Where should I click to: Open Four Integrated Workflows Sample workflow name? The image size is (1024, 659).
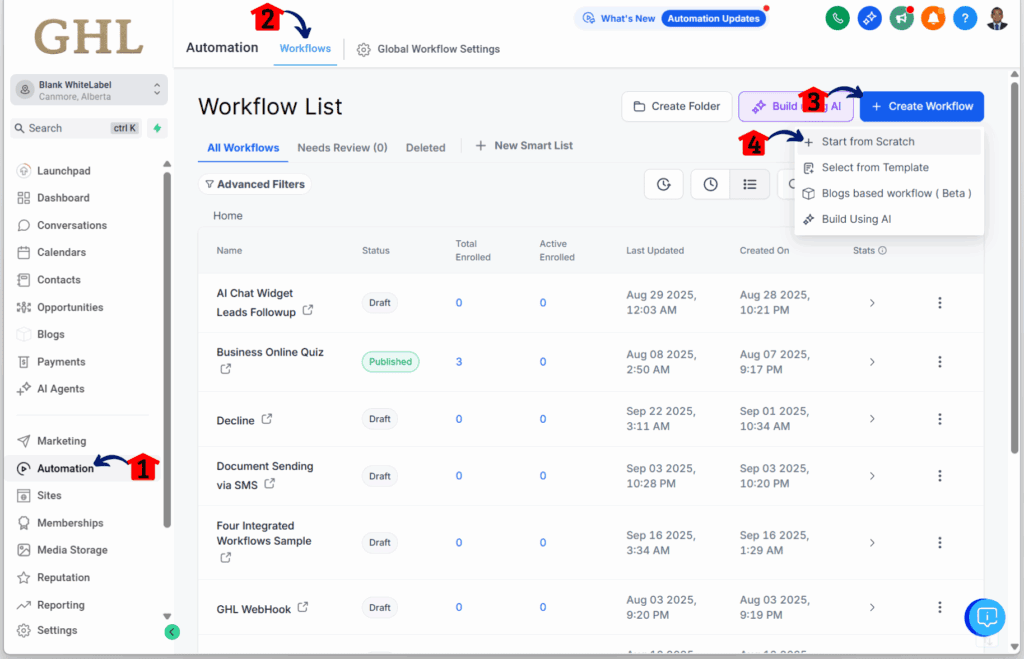coord(264,533)
